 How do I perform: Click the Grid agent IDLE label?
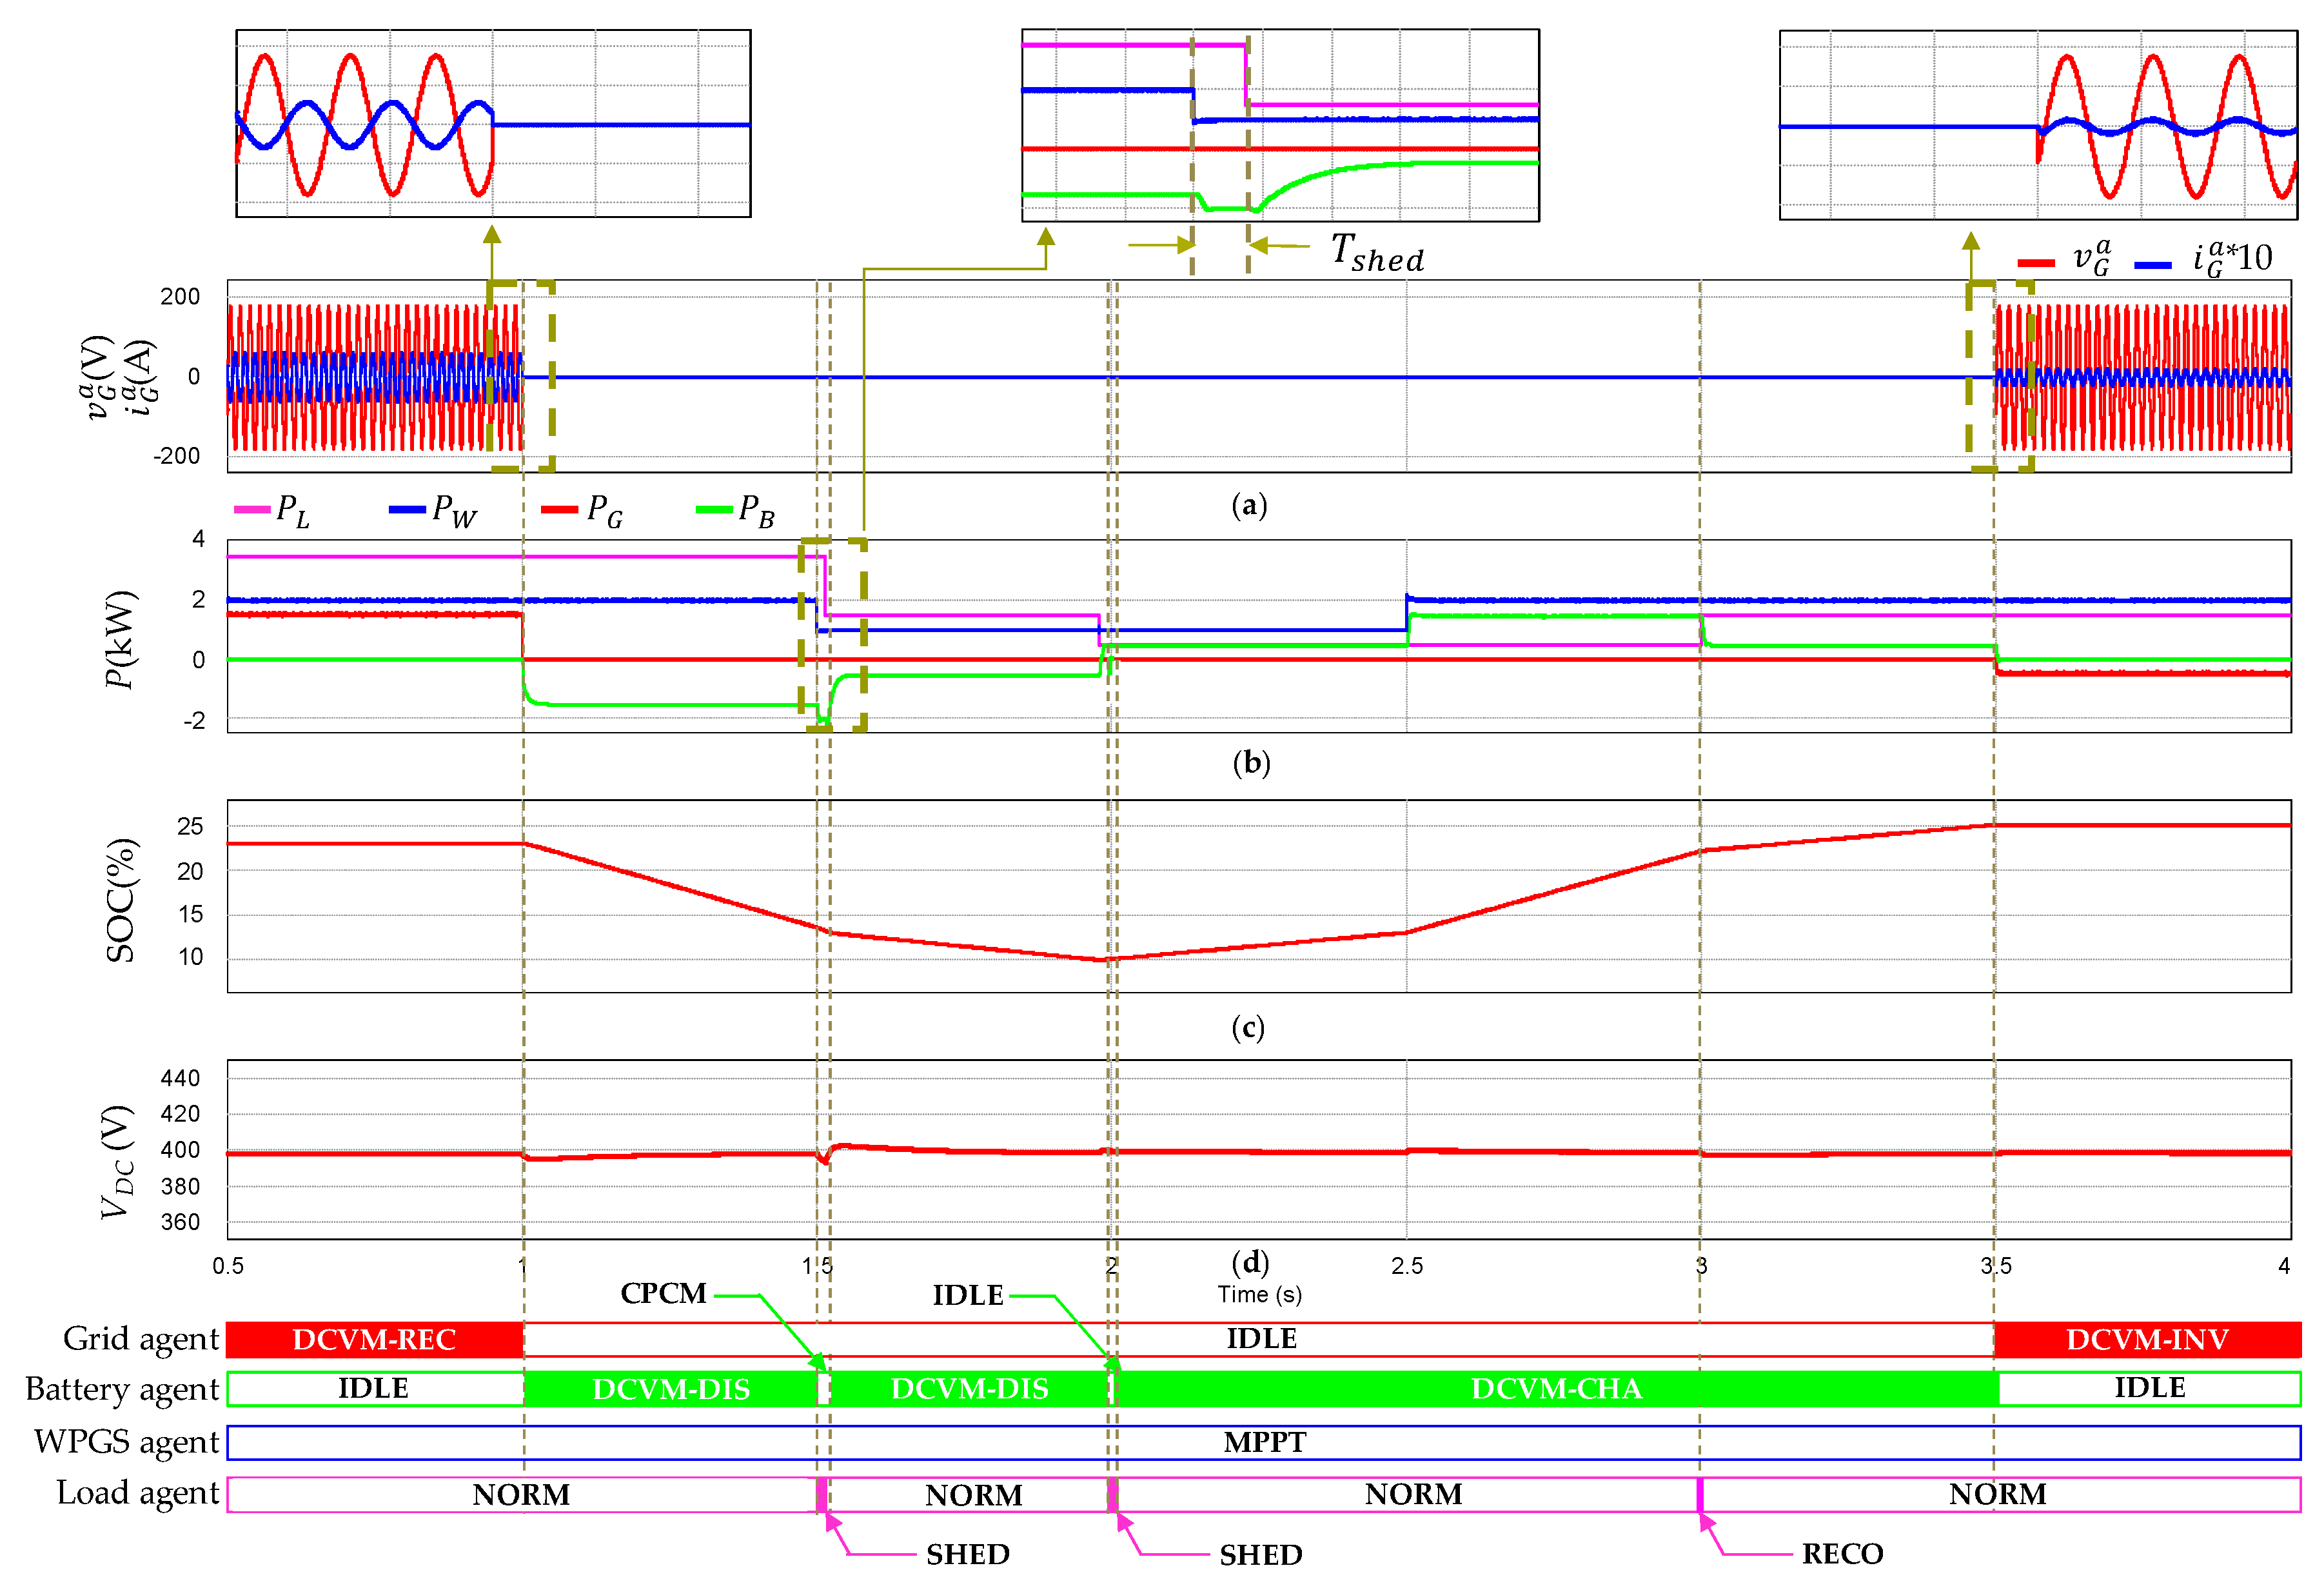[1261, 1338]
